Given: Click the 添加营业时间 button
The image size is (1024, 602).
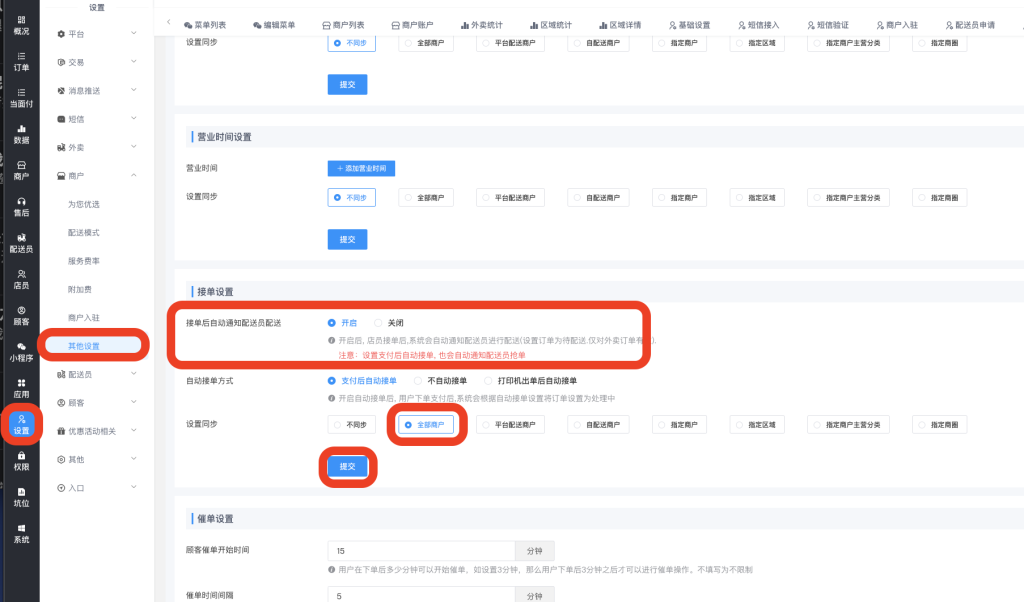Looking at the screenshot, I should 361,168.
